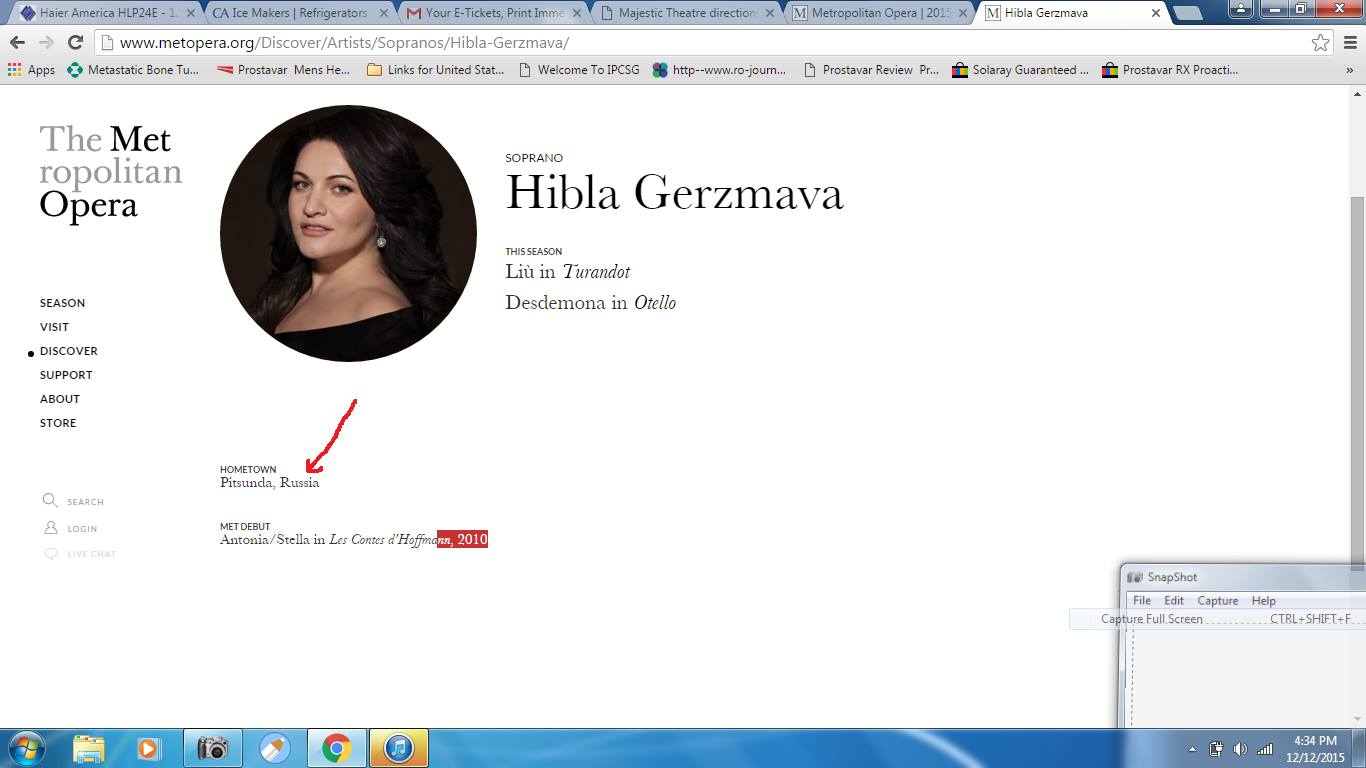Click the LIVE CHAT label in the sidebar
Screen dimensions: 1366x768
point(92,554)
